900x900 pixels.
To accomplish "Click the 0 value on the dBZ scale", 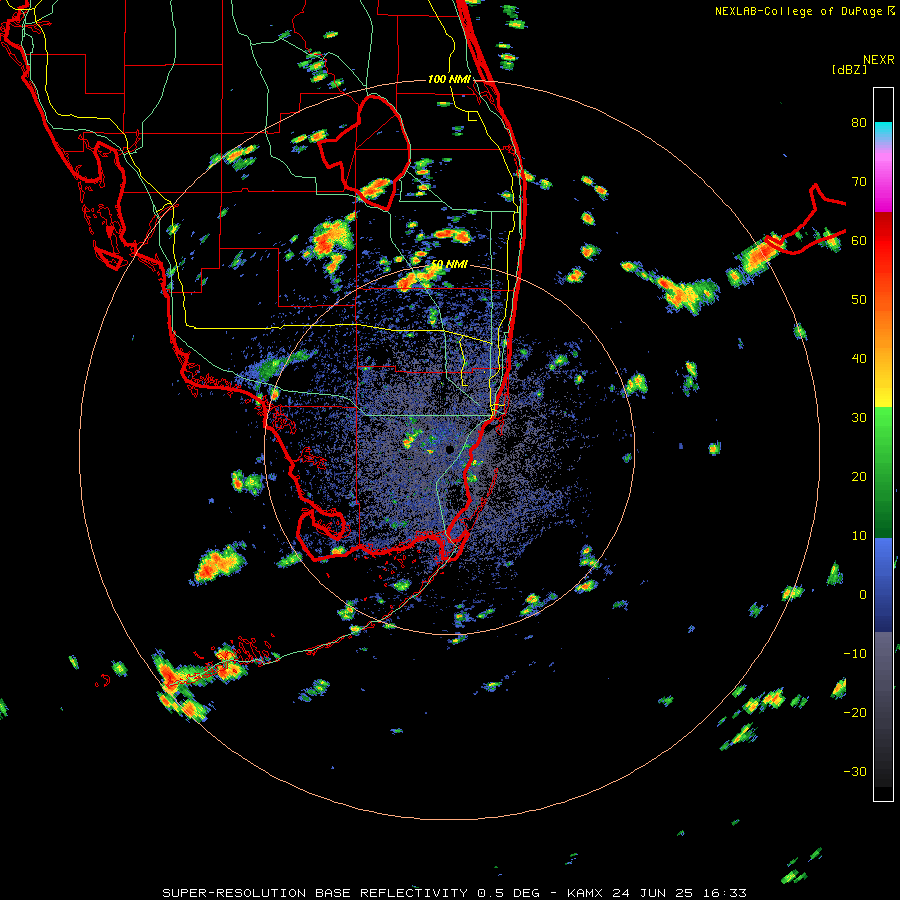I will coord(863,595).
